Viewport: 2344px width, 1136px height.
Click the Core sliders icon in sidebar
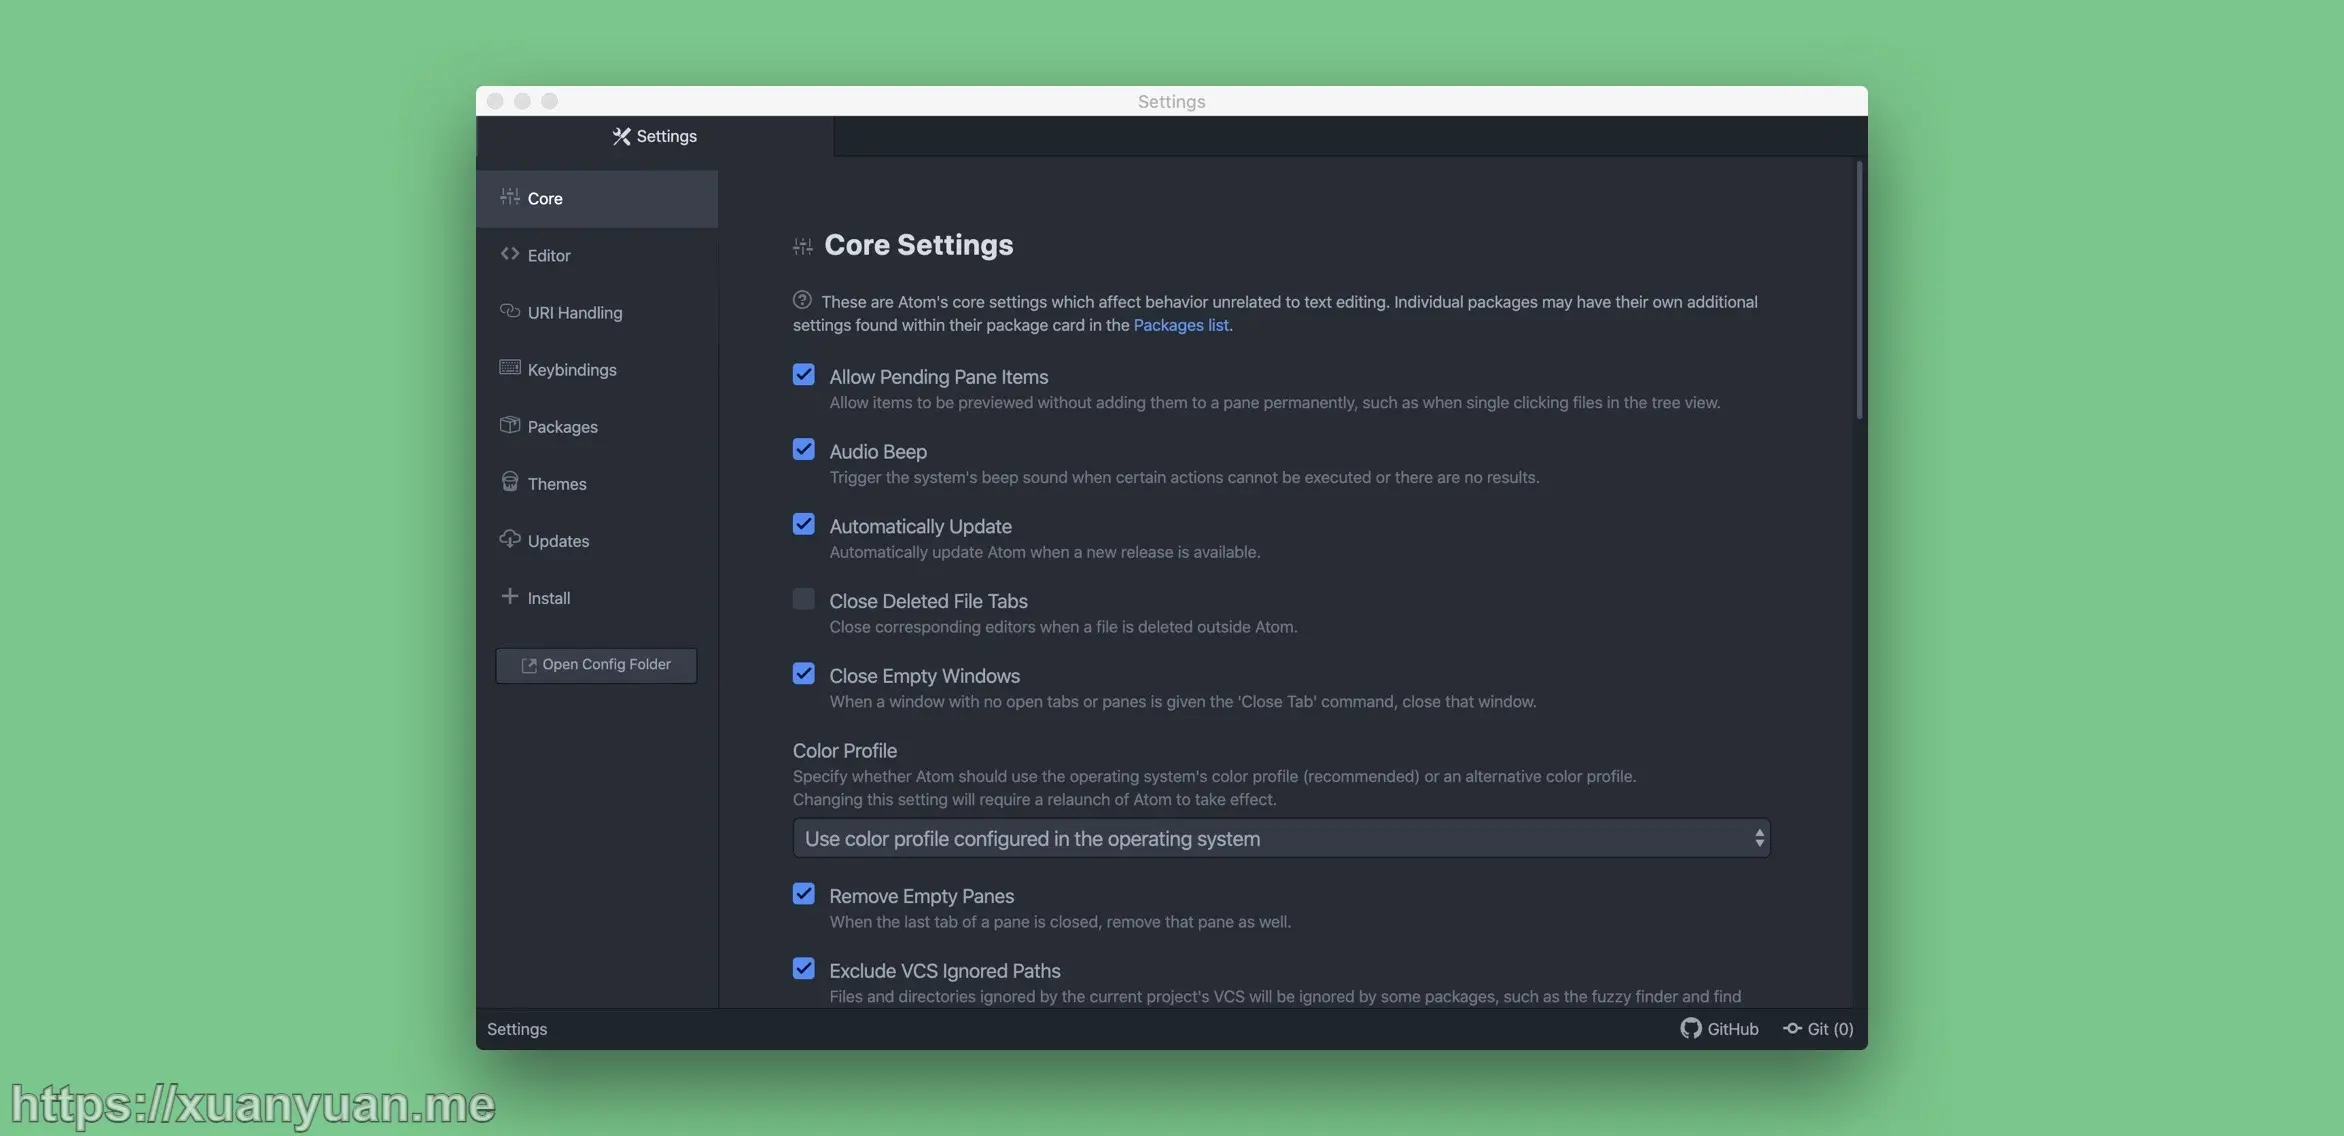tap(510, 197)
